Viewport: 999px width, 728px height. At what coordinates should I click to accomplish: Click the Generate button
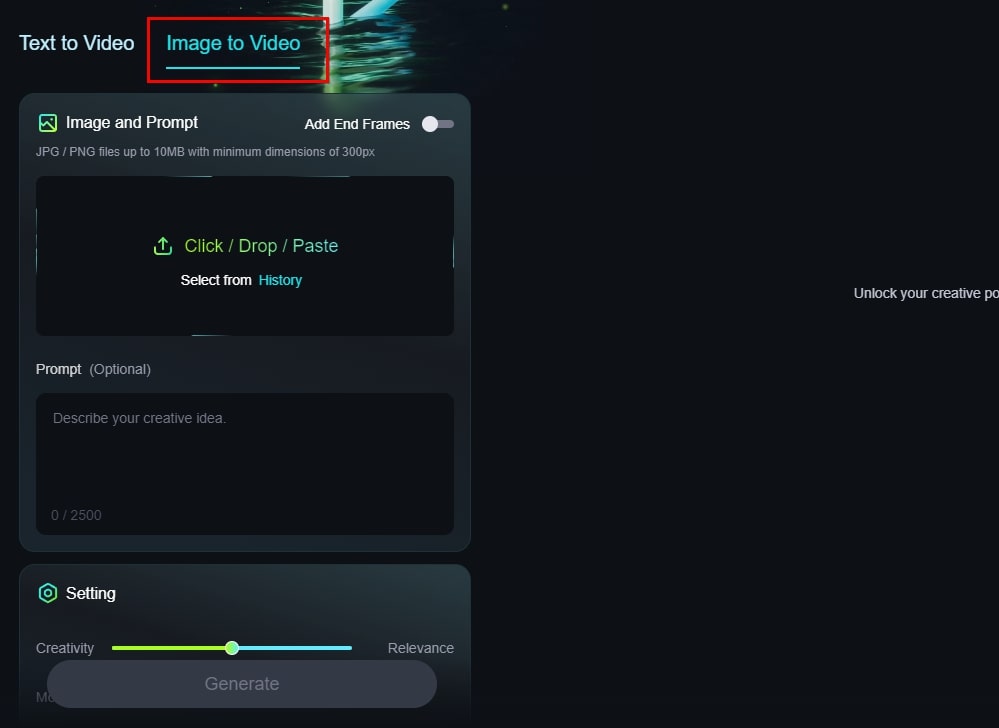pyautogui.click(x=242, y=683)
